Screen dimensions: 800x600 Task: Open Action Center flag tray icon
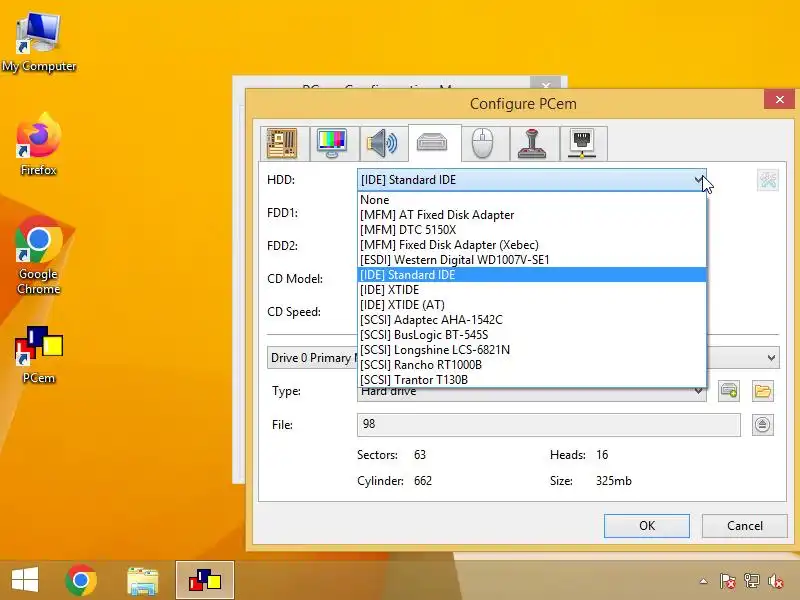pos(728,581)
